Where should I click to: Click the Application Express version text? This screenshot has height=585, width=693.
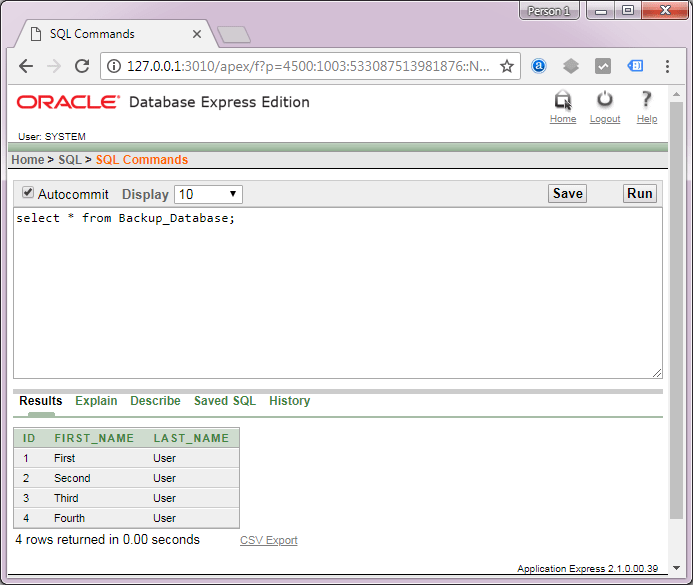[x=587, y=568]
